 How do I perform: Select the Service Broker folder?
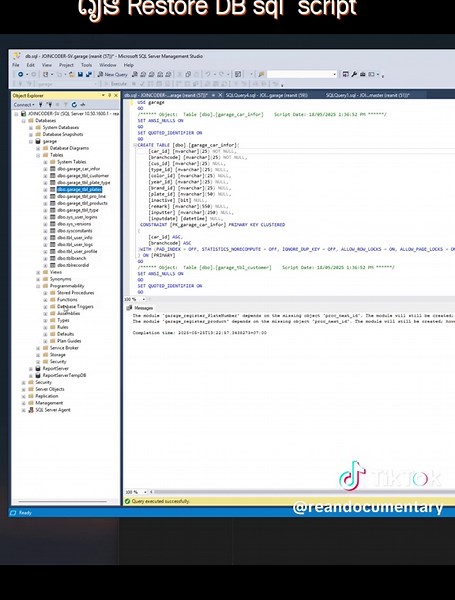click(64, 348)
